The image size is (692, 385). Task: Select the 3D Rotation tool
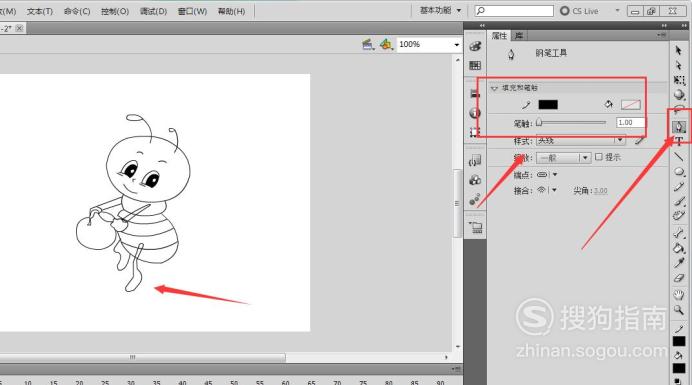(679, 94)
